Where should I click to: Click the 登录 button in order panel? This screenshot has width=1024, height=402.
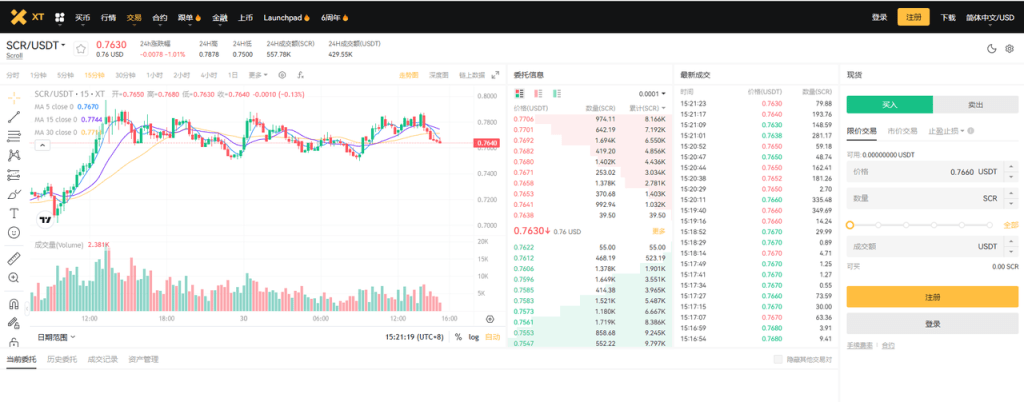tap(932, 324)
